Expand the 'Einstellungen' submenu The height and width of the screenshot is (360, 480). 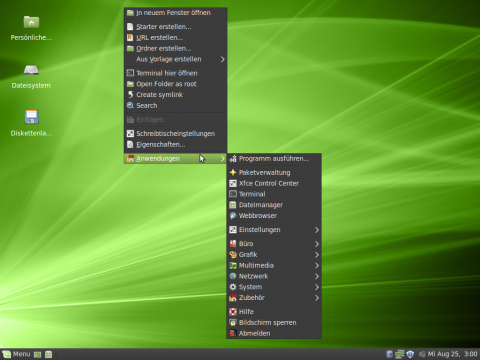(274, 230)
